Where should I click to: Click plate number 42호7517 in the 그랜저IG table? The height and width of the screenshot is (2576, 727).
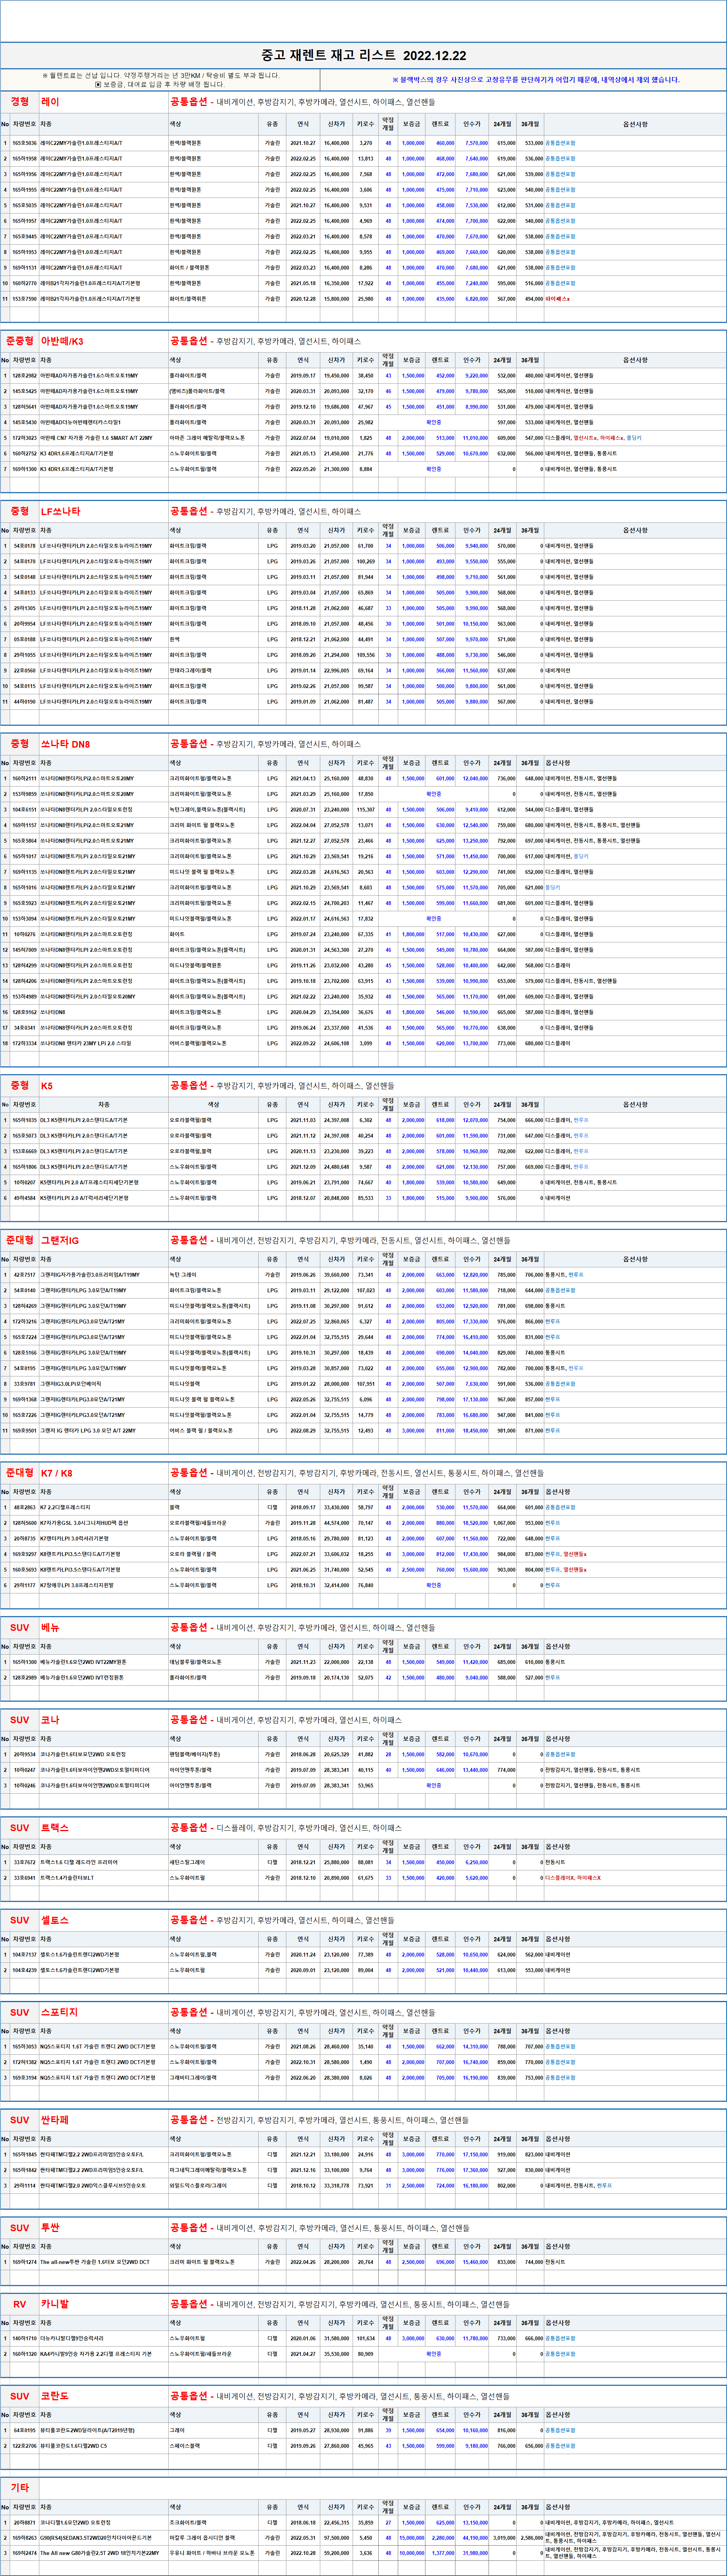click(24, 1275)
